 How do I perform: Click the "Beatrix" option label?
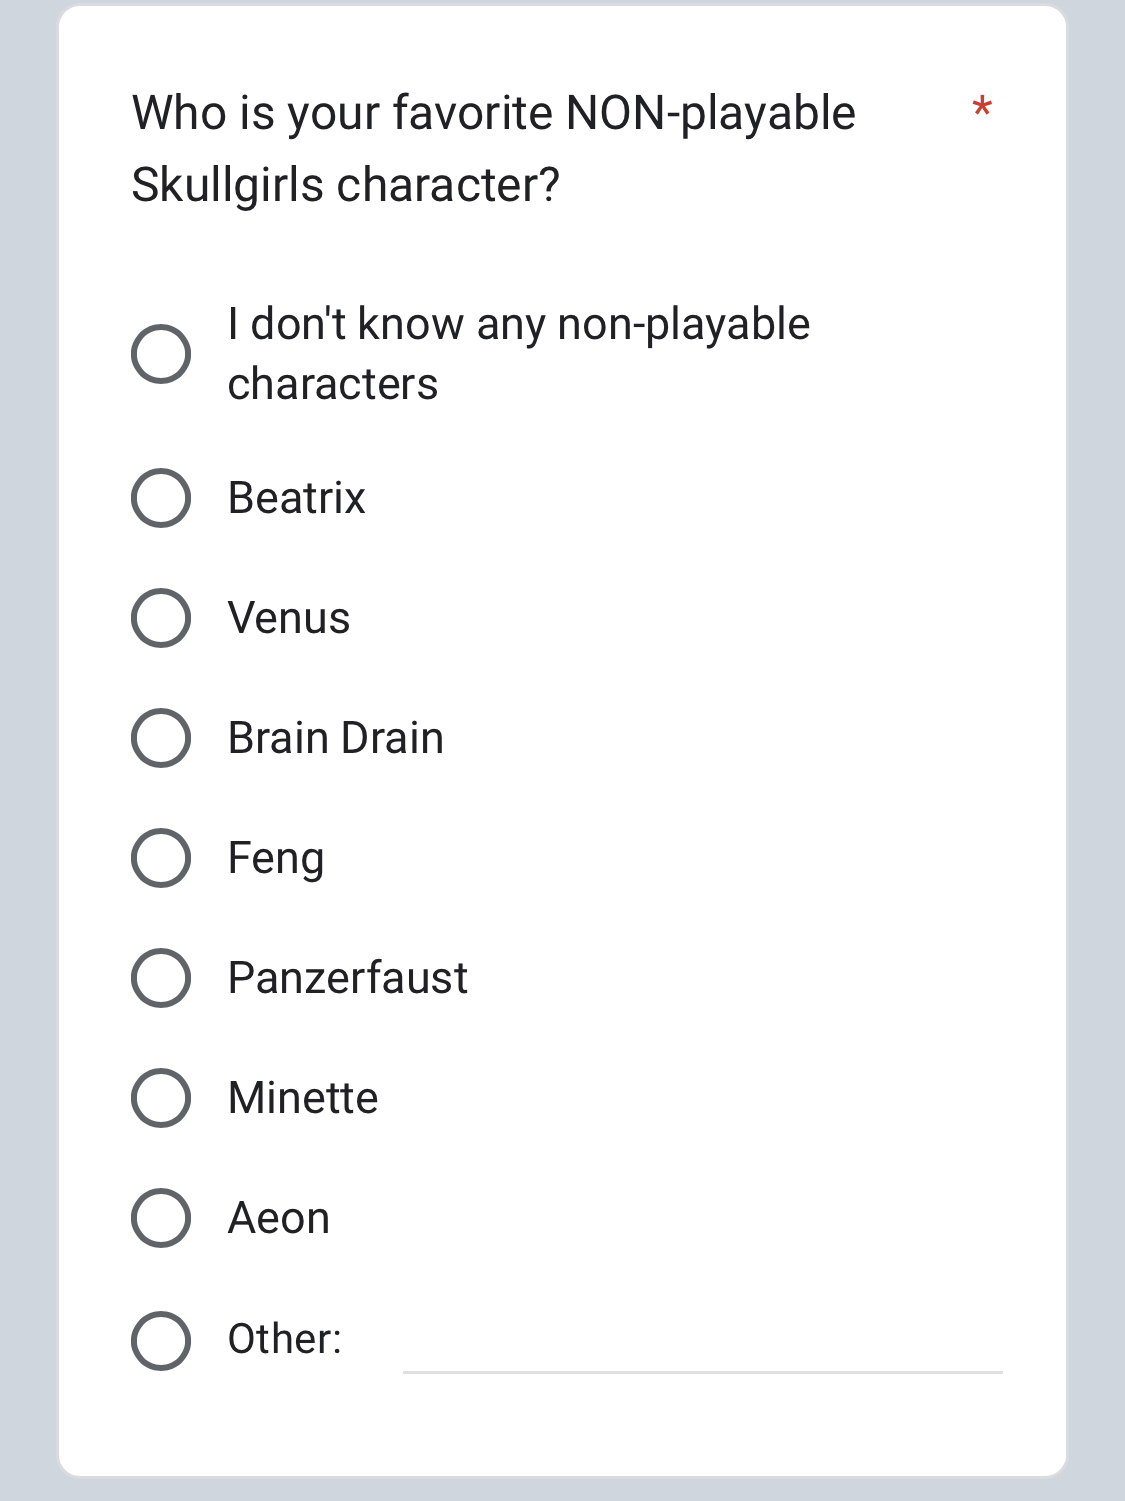297,498
